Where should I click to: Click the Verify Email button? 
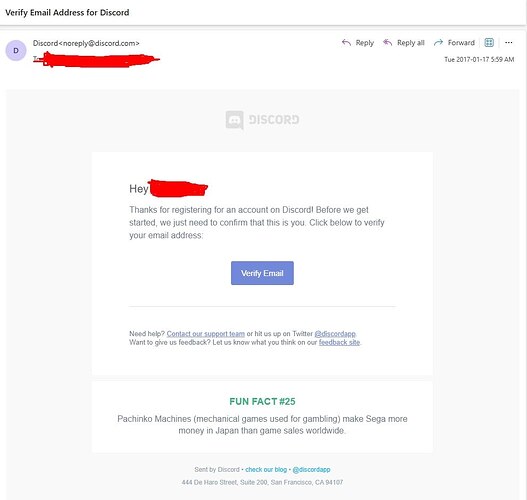pos(262,273)
